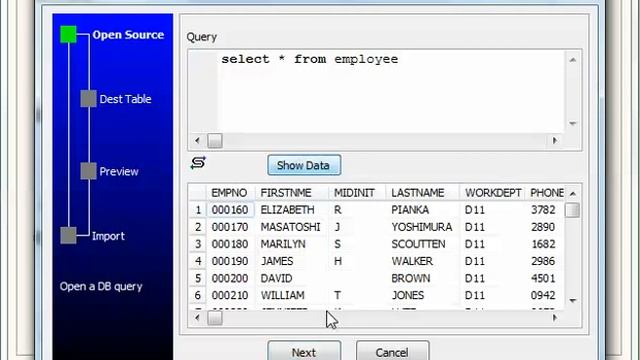Click query box scroll left arrow

(198, 140)
